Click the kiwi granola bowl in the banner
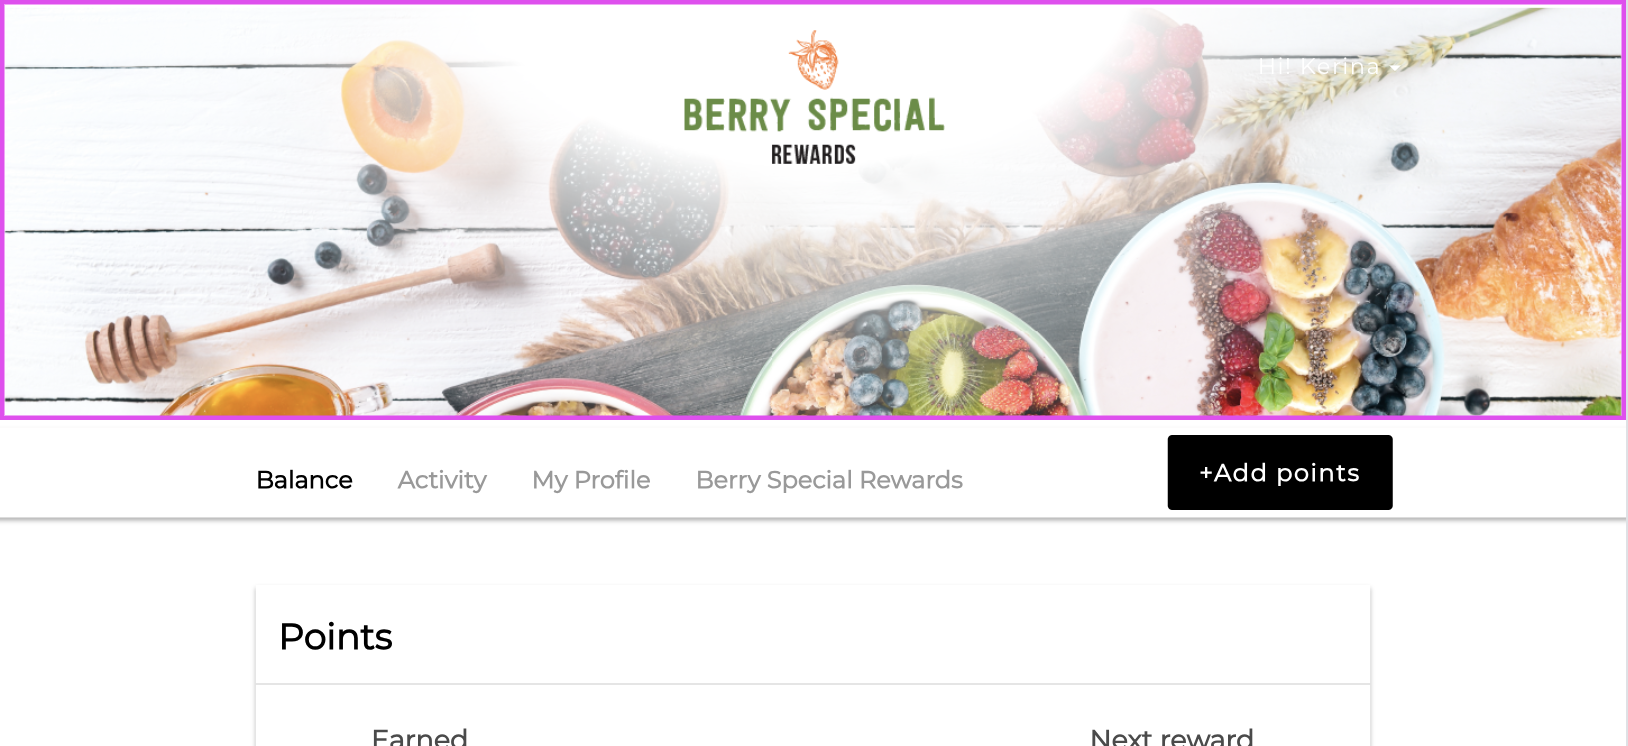 point(915,354)
